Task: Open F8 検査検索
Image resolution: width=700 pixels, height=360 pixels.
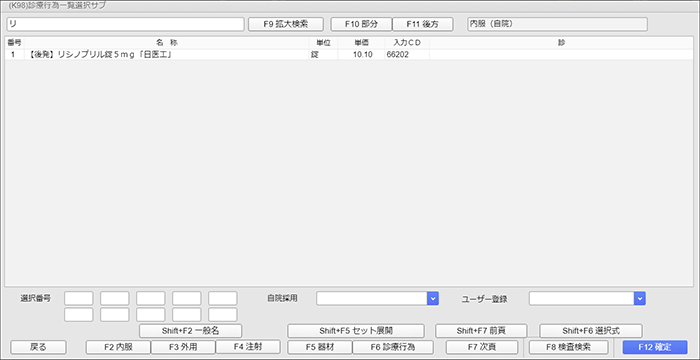Action: pos(569,347)
